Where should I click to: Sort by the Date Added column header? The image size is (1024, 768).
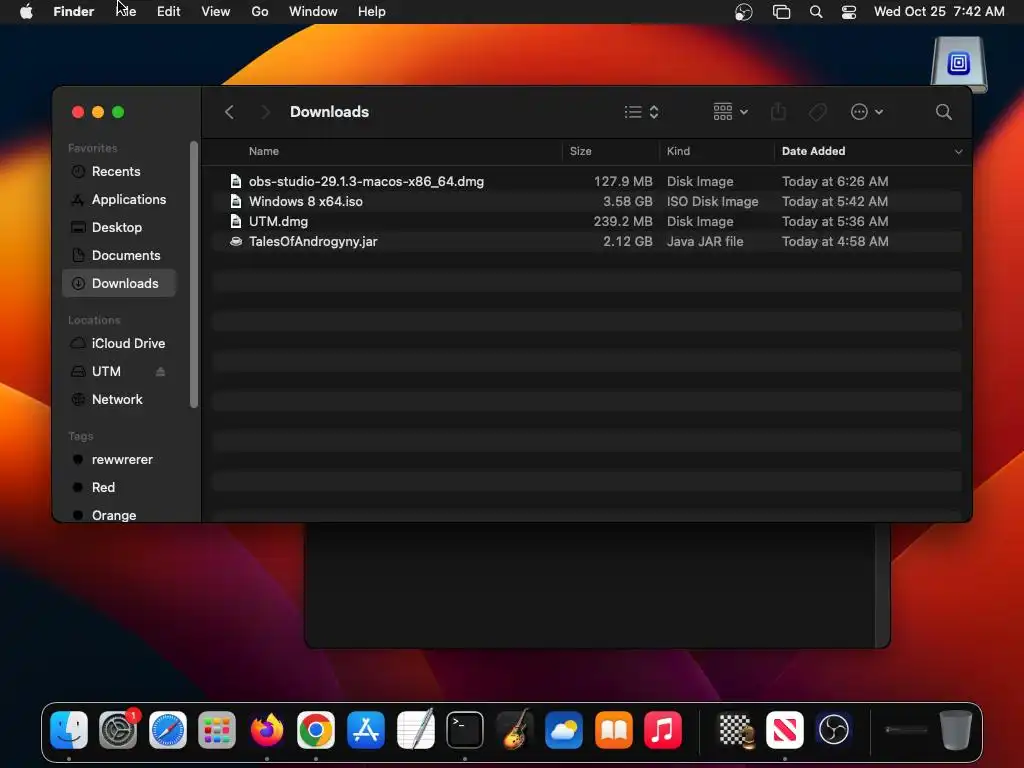click(813, 151)
